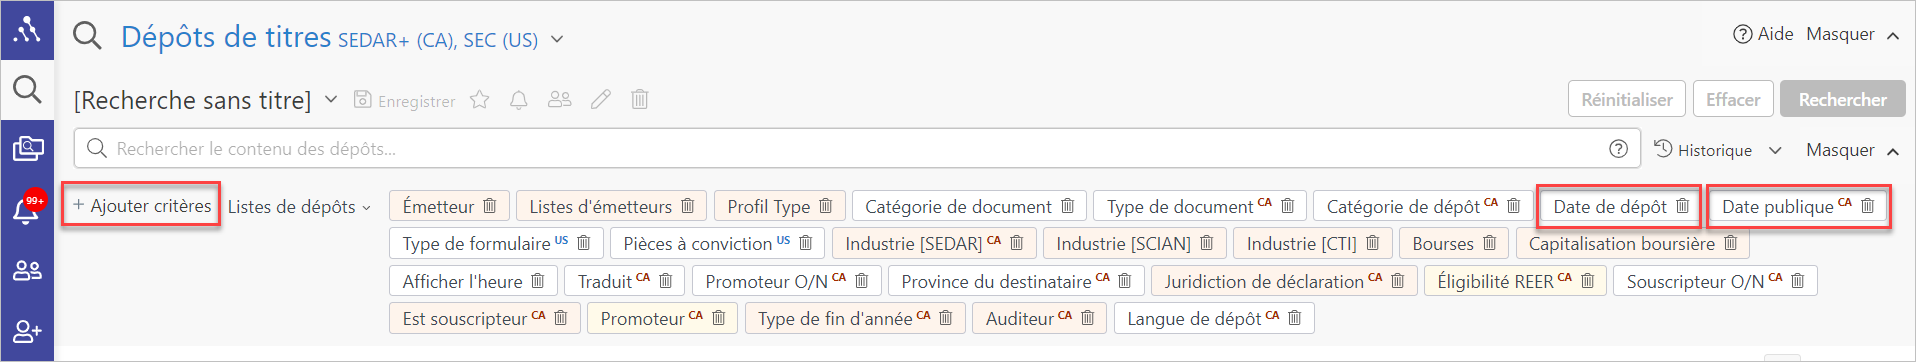Collapse criteria using lower Masquer toggle
Screen dimensions: 1916x362
[x=1852, y=150]
